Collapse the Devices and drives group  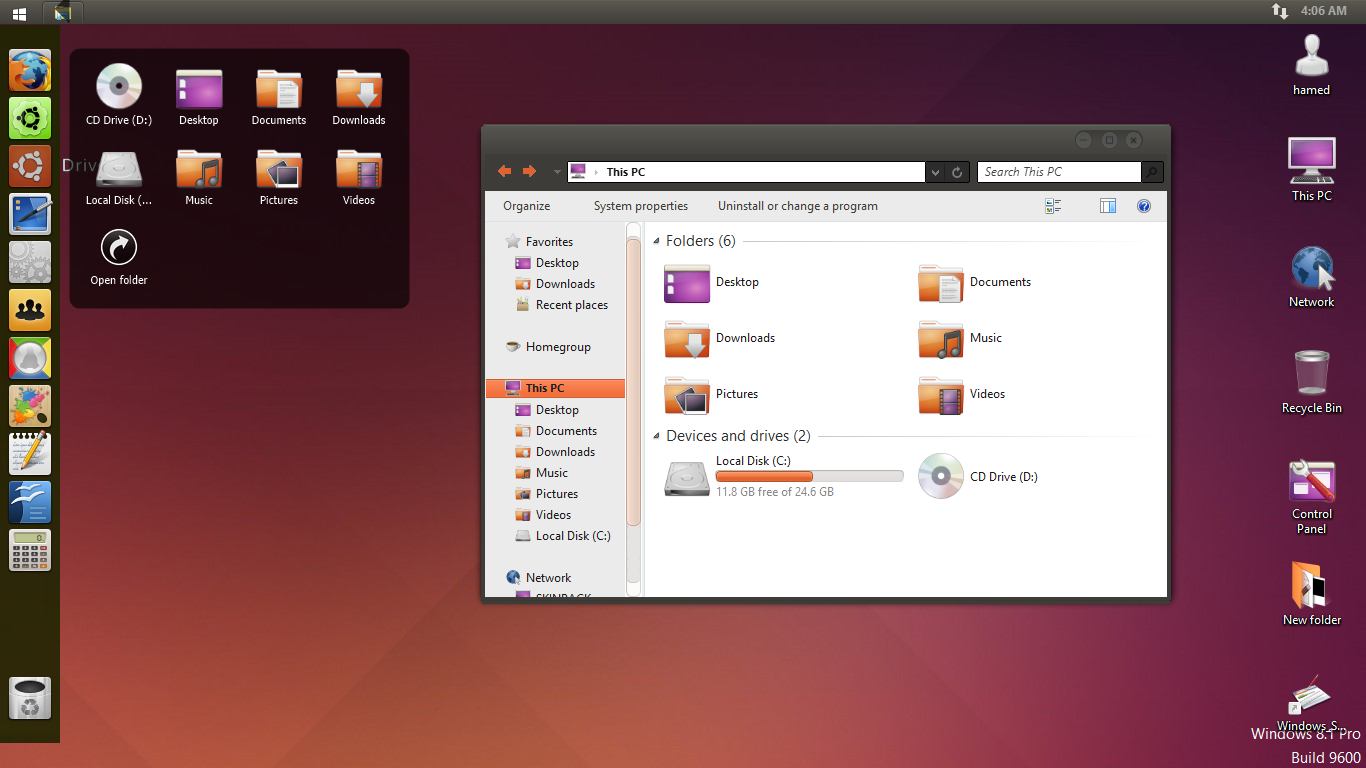coord(657,436)
